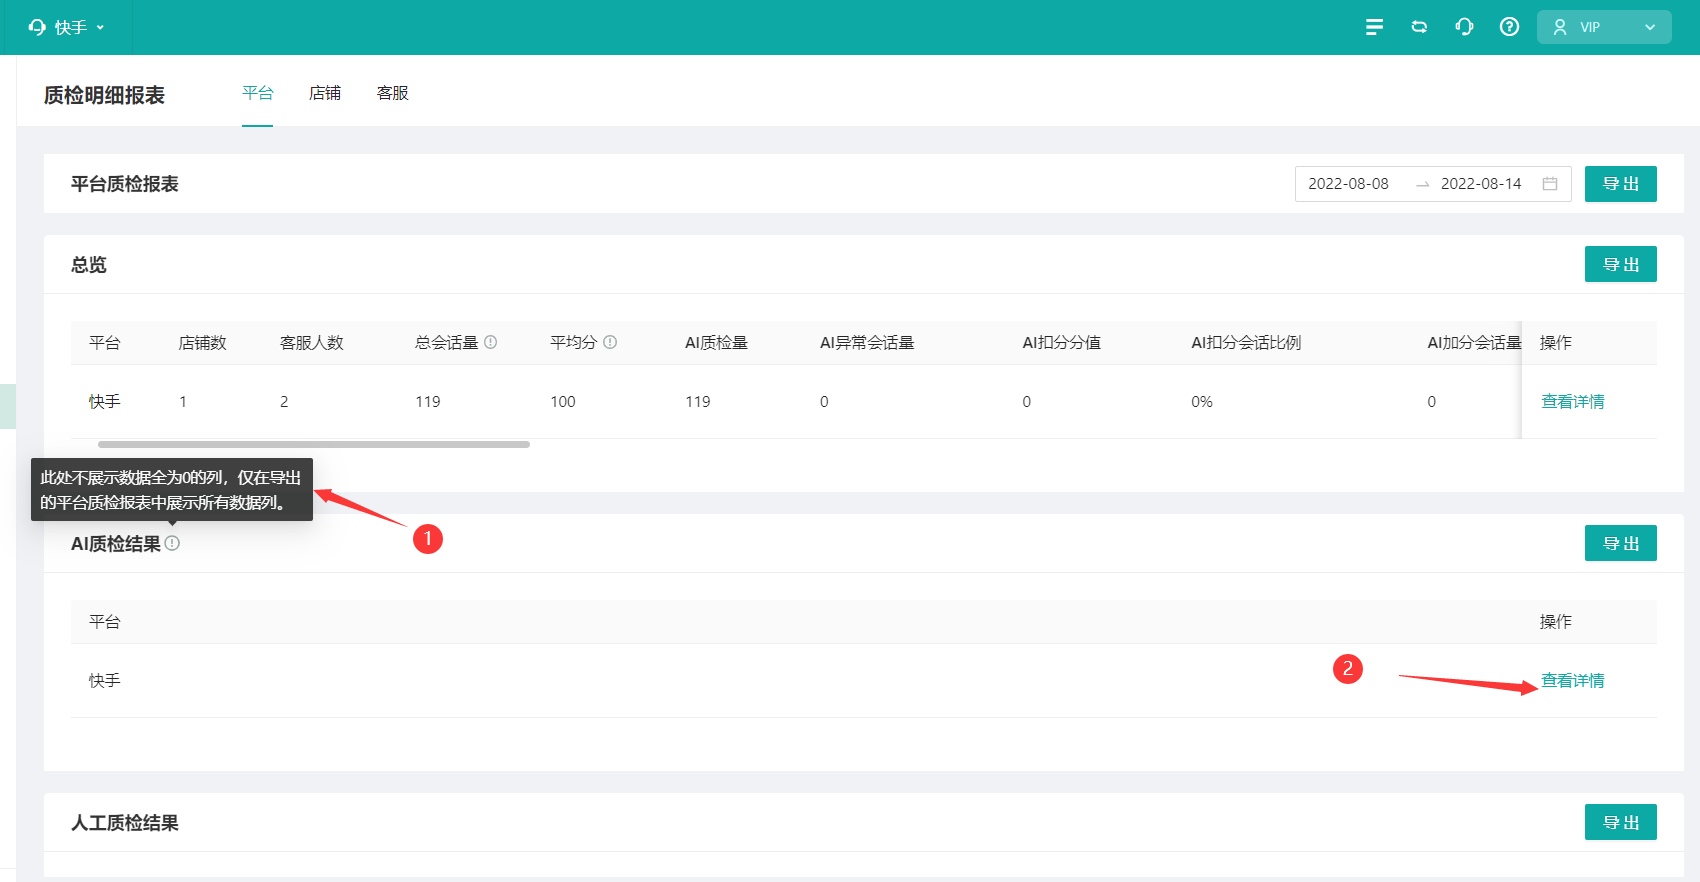Click info icon next to 总会话量

click(490, 342)
